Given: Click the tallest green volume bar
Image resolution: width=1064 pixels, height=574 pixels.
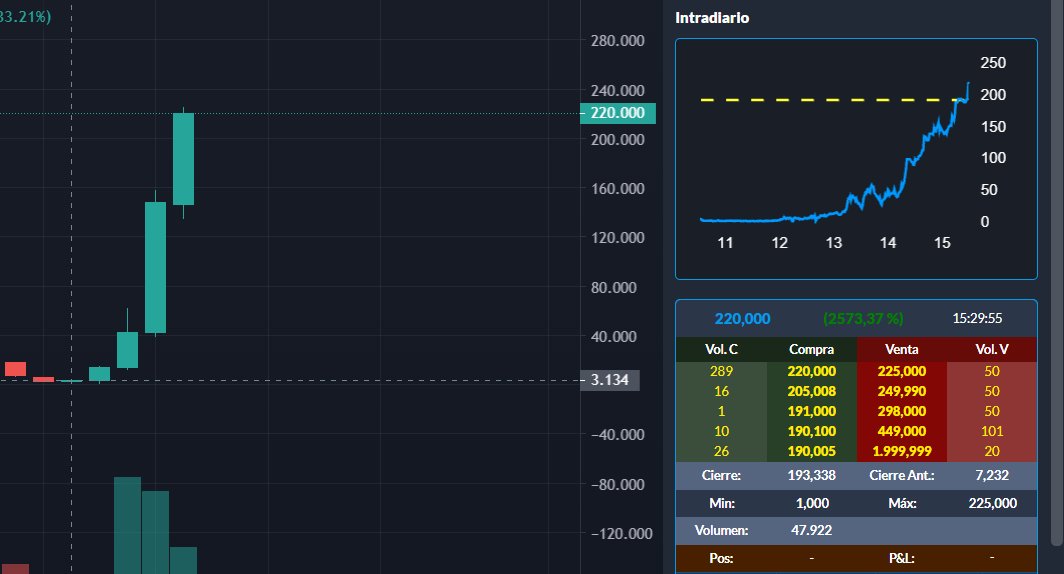Looking at the screenshot, I should click(128, 525).
